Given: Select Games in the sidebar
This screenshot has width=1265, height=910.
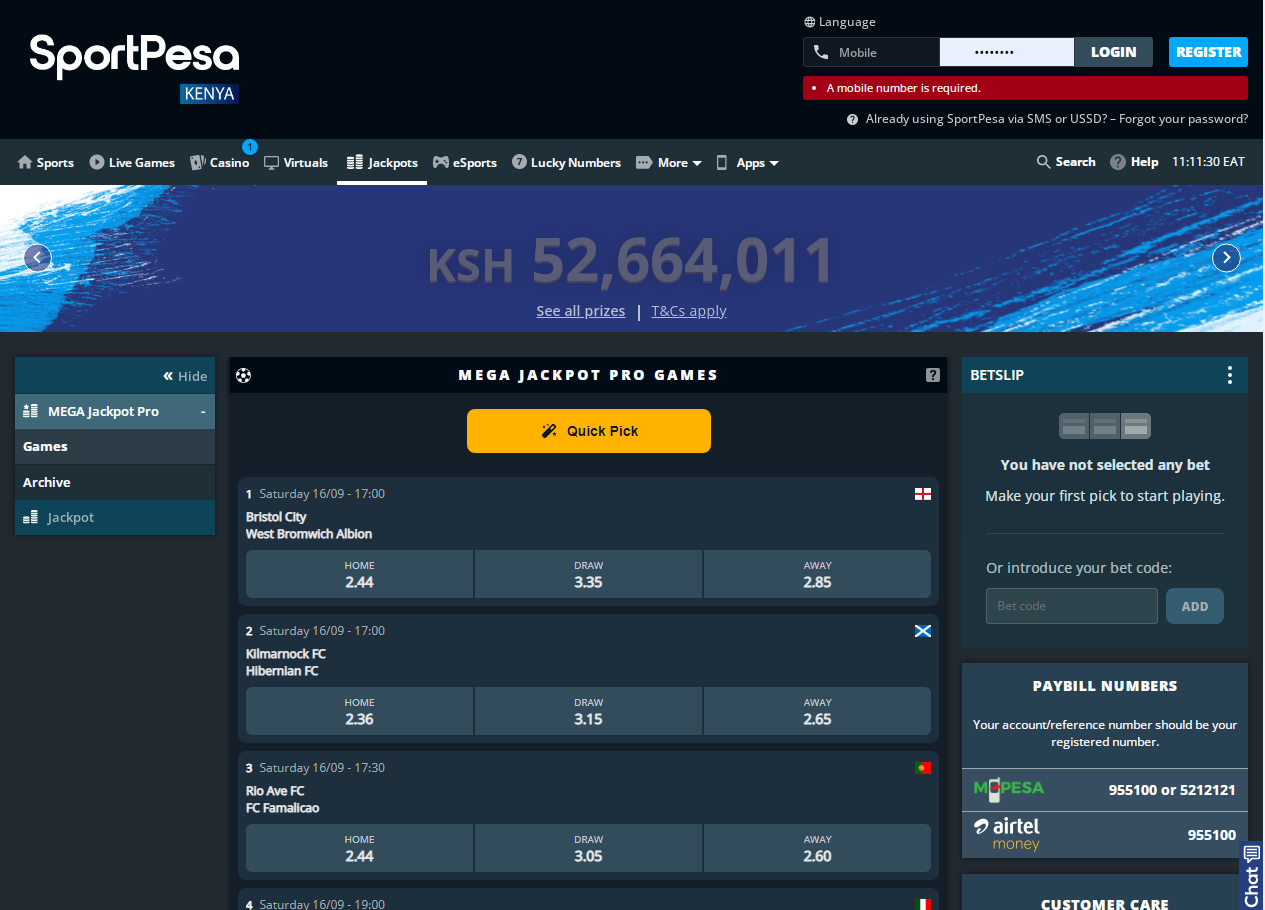Looking at the screenshot, I should [x=115, y=447].
